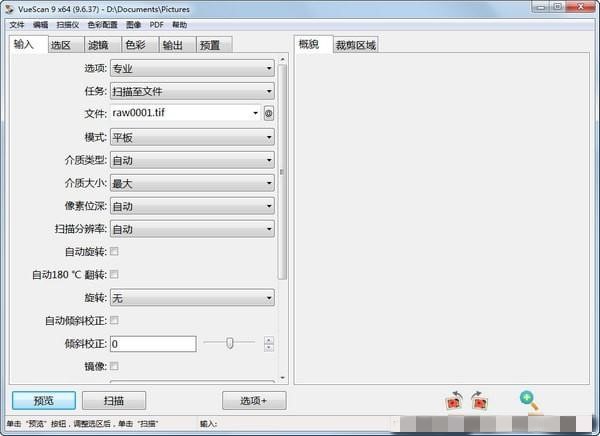Switch to the 裁剪区域 tab
Image resolution: width=600 pixels, height=436 pixels.
pyautogui.click(x=356, y=45)
